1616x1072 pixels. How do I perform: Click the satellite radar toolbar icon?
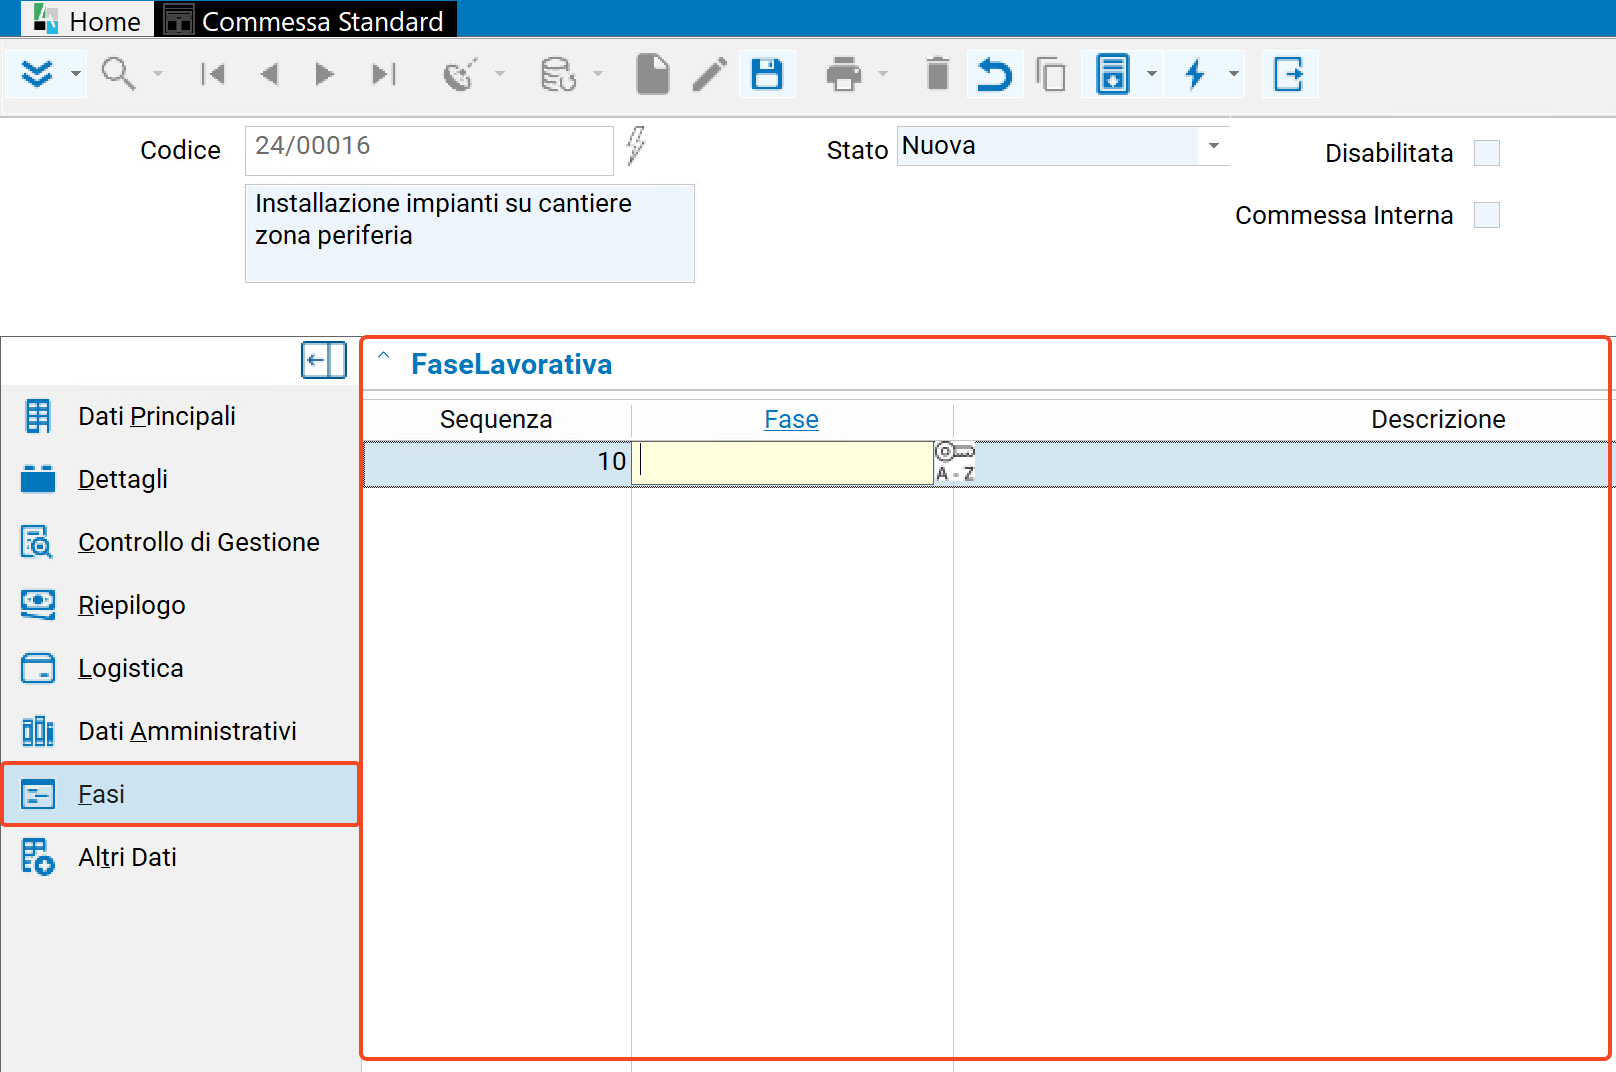[x=460, y=74]
